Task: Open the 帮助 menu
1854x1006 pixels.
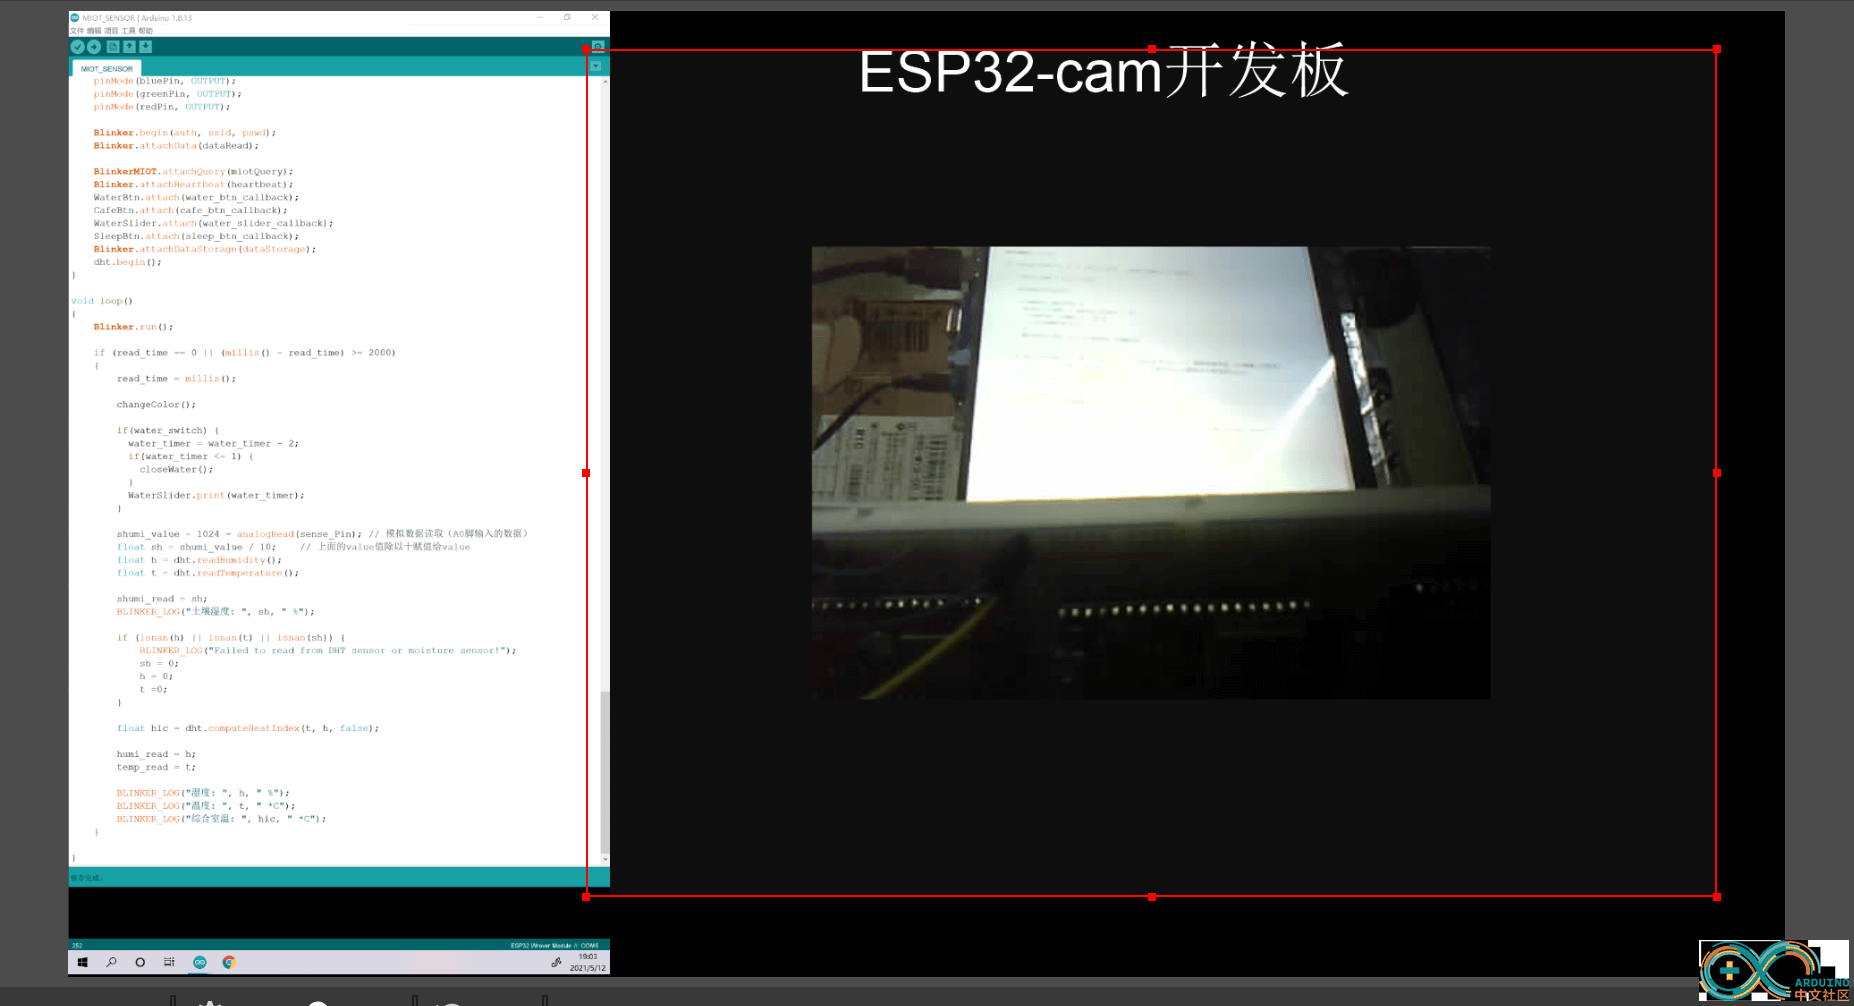Action: [x=145, y=31]
